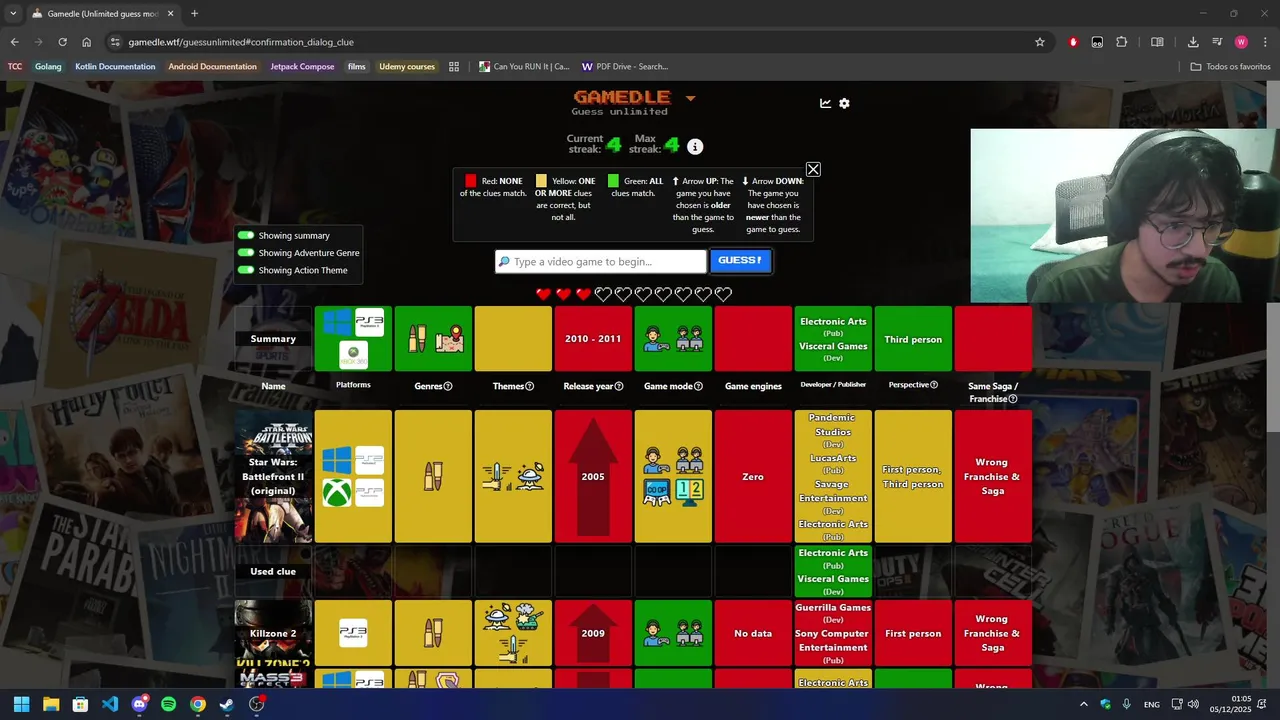Click the Used clue row label
The width and height of the screenshot is (1280, 720).
[273, 571]
